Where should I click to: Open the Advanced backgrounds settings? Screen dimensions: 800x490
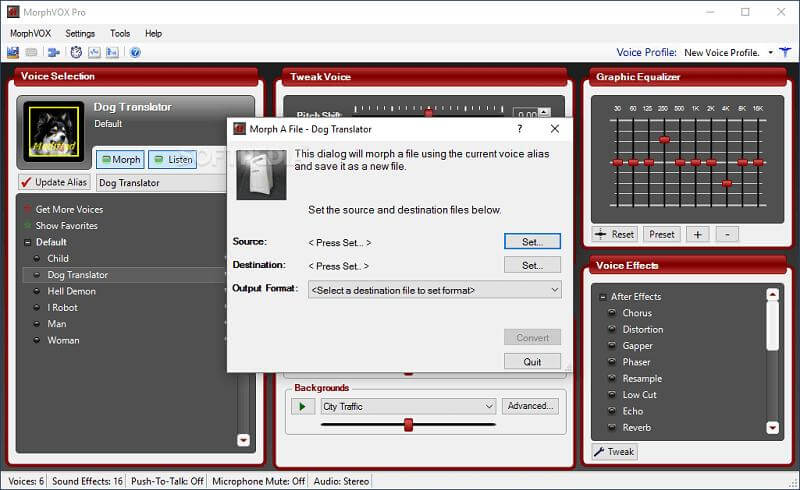(x=530, y=406)
